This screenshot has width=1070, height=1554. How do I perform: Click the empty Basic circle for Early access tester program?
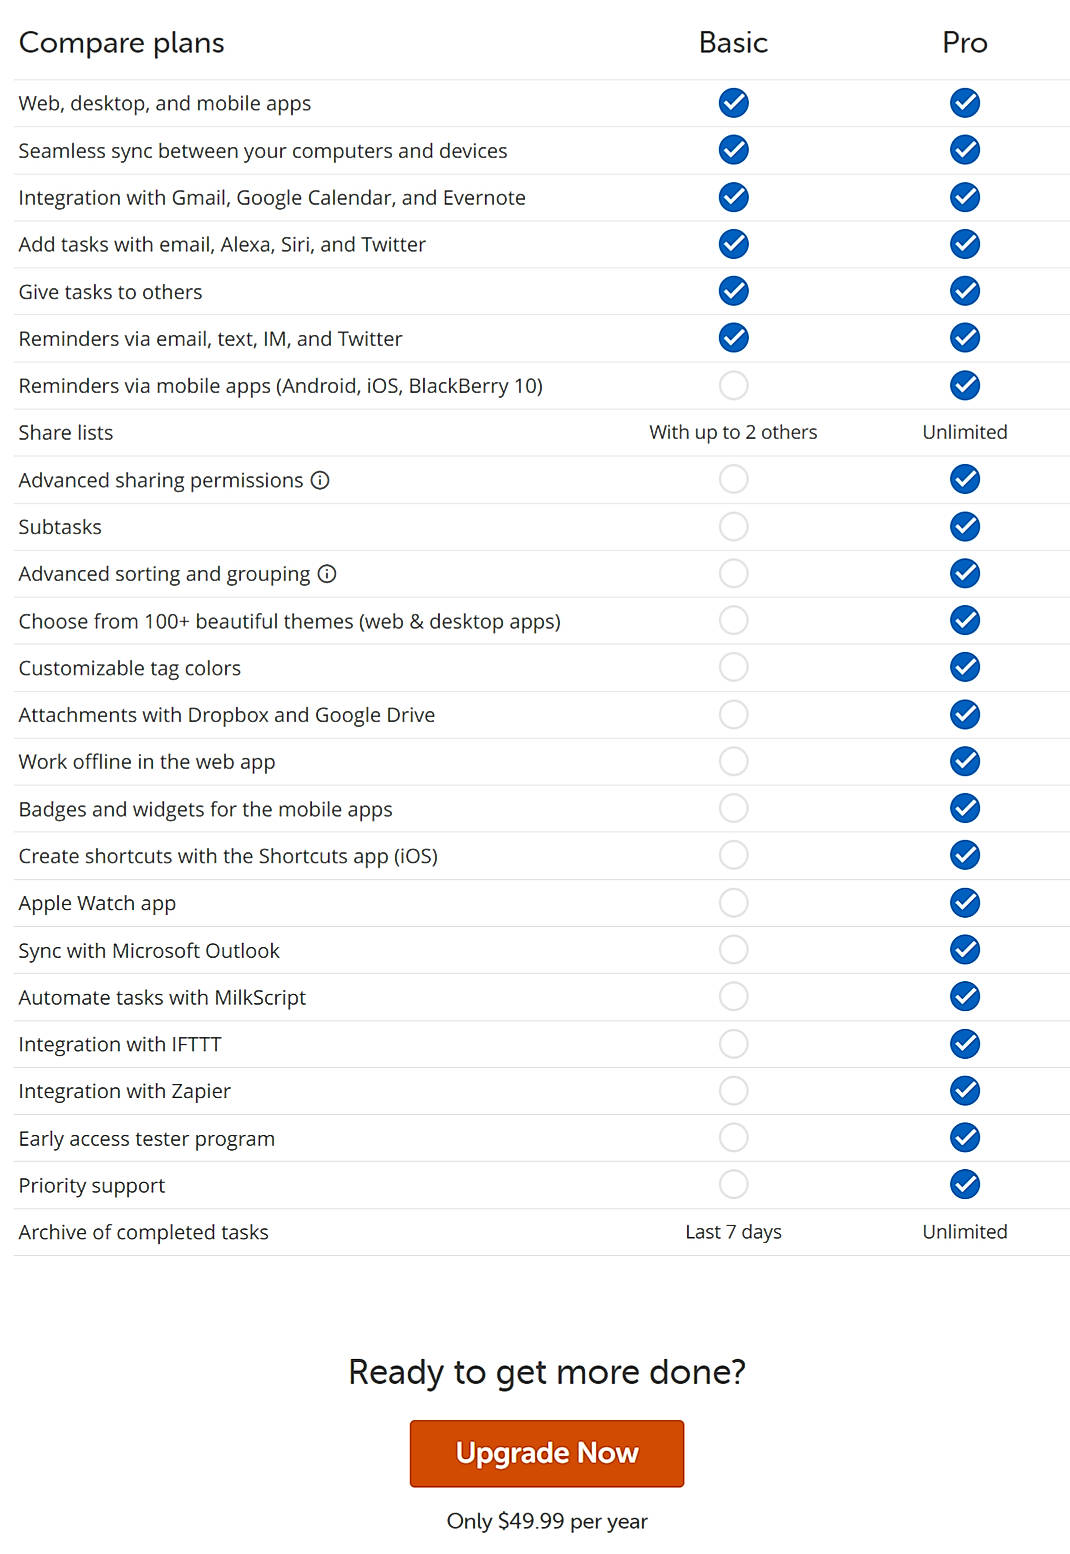pyautogui.click(x=733, y=1137)
